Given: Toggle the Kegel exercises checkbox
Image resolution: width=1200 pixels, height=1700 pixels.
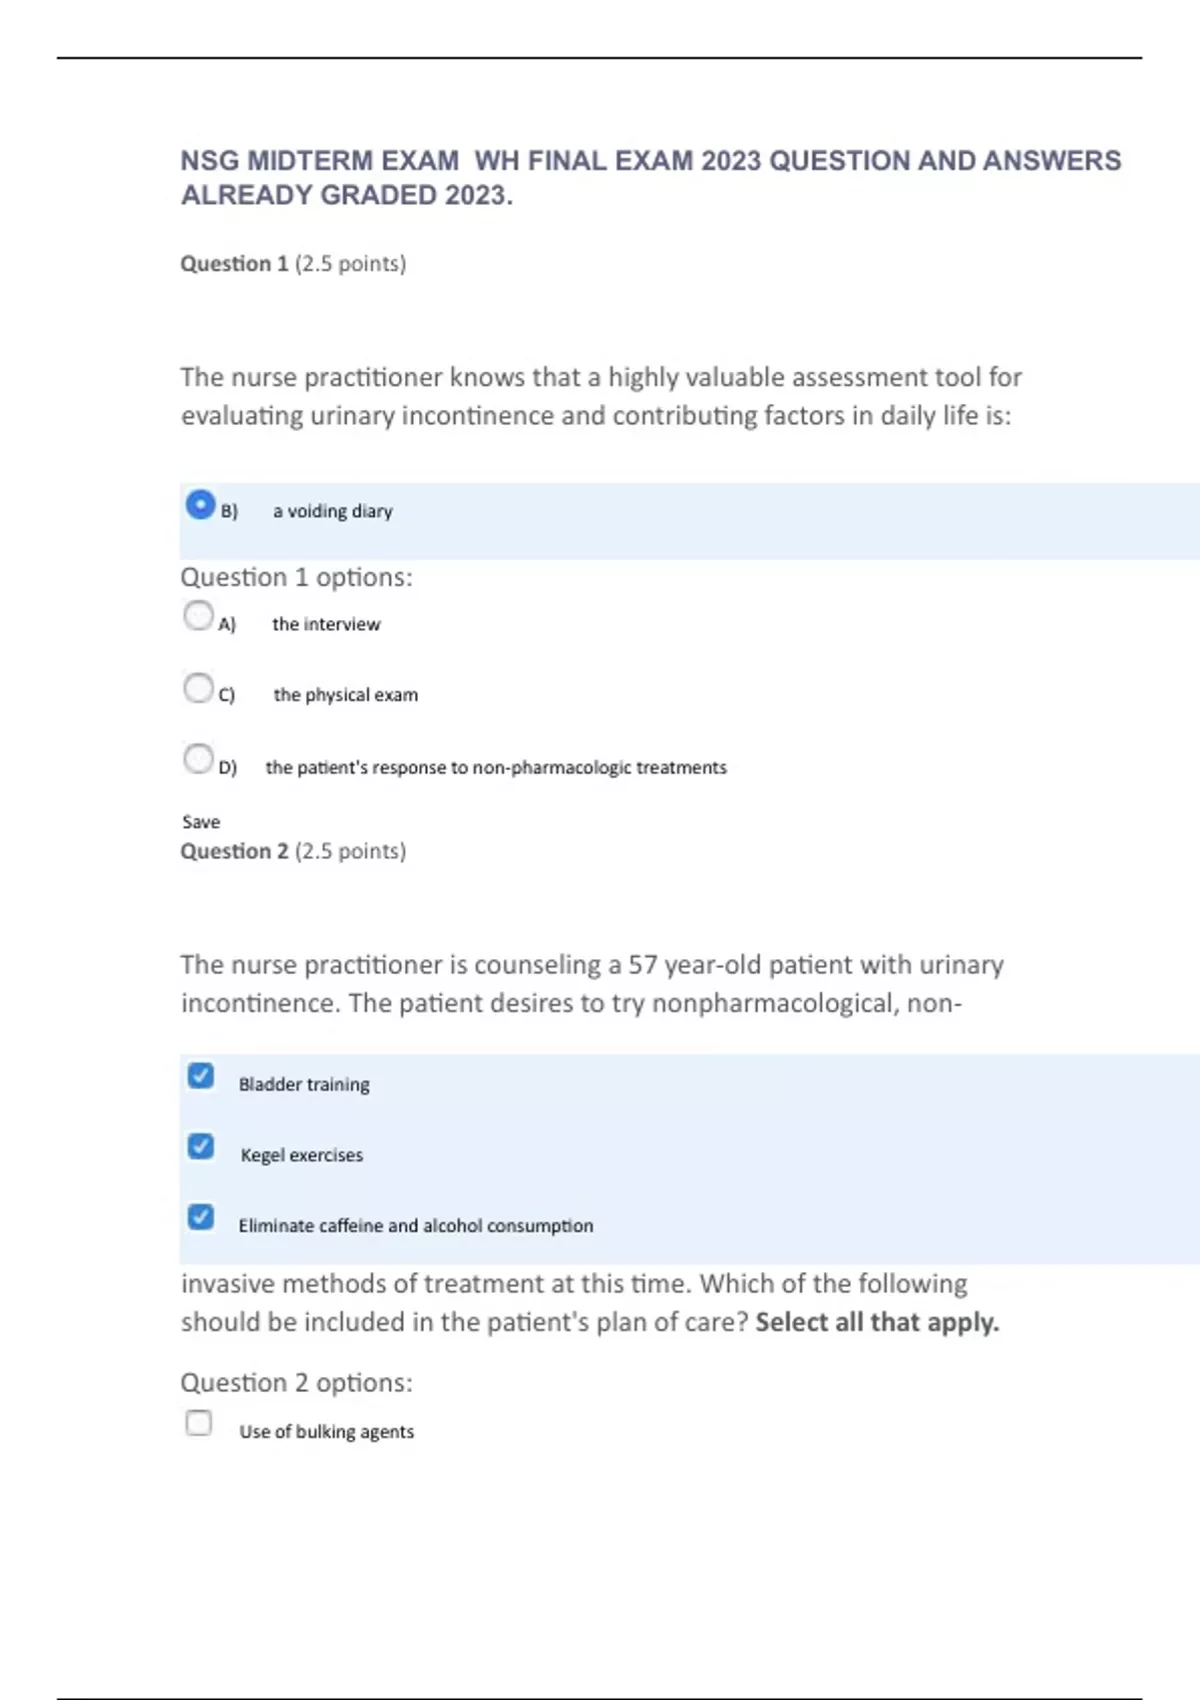Looking at the screenshot, I should (x=201, y=1146).
